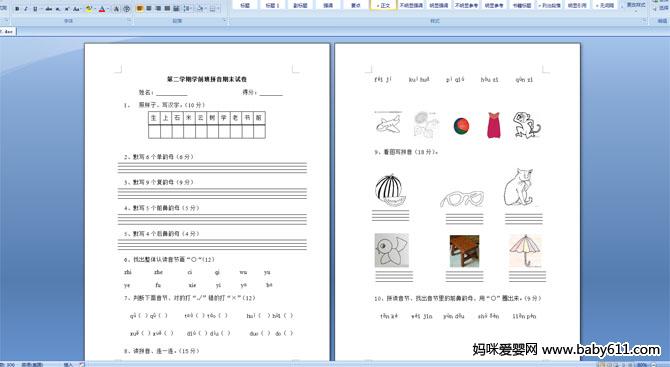
Task: Justify the paragraph text
Action: (167, 9)
